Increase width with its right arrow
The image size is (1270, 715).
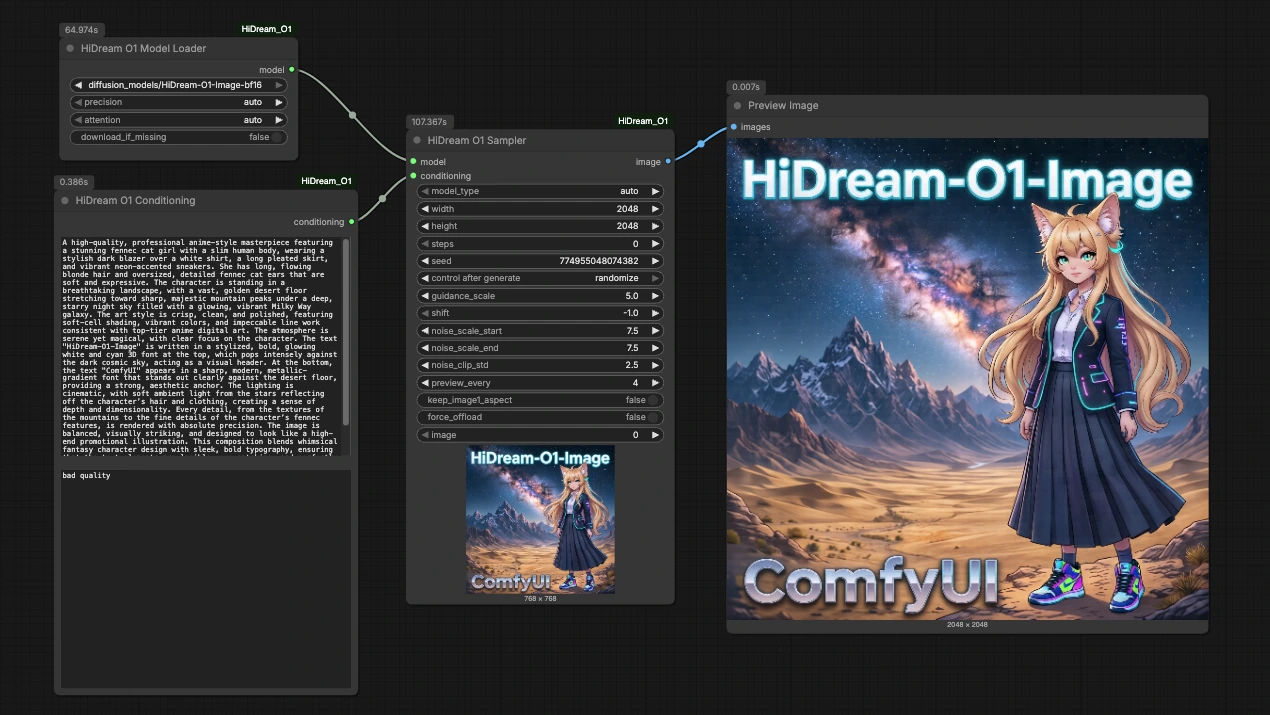656,209
